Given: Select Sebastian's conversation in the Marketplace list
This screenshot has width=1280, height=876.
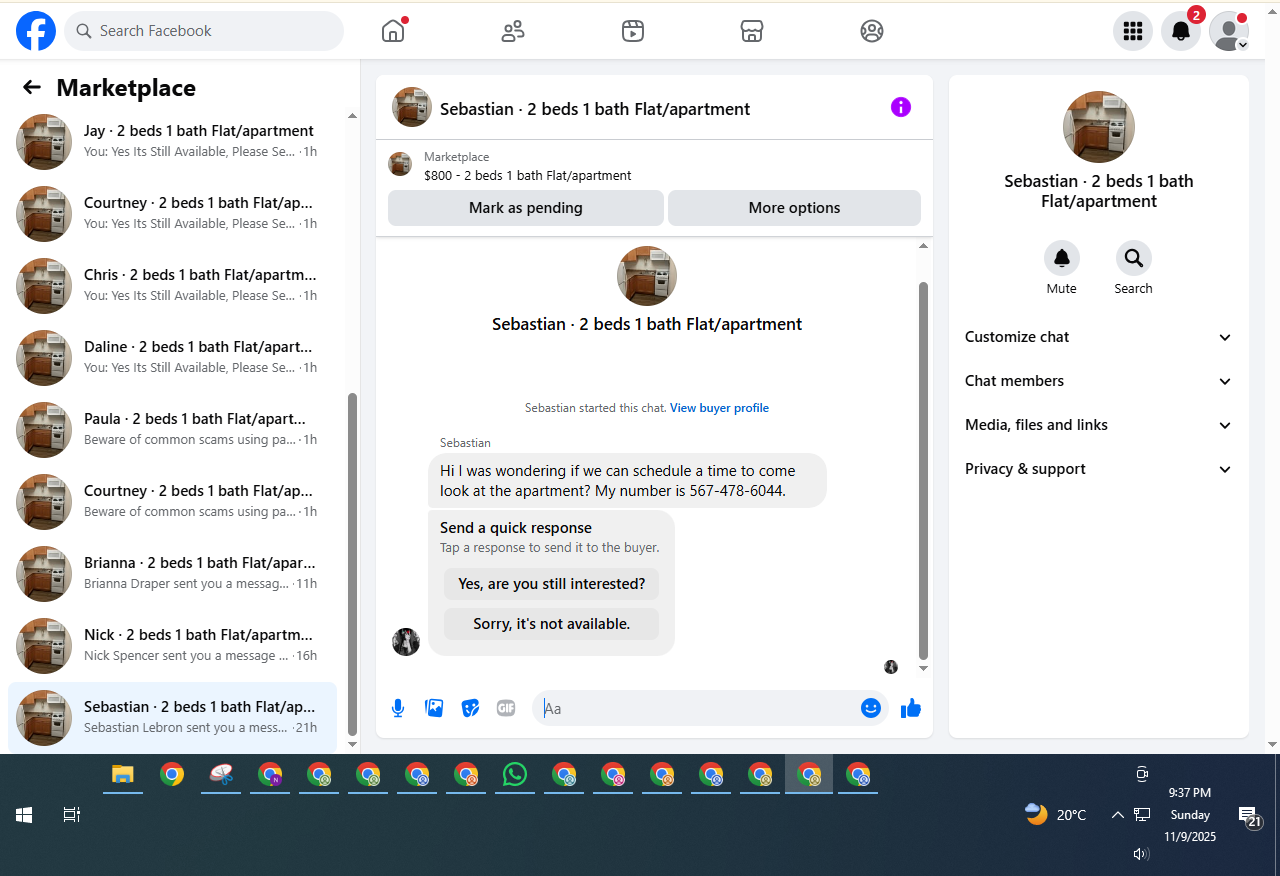Looking at the screenshot, I should coord(172,718).
